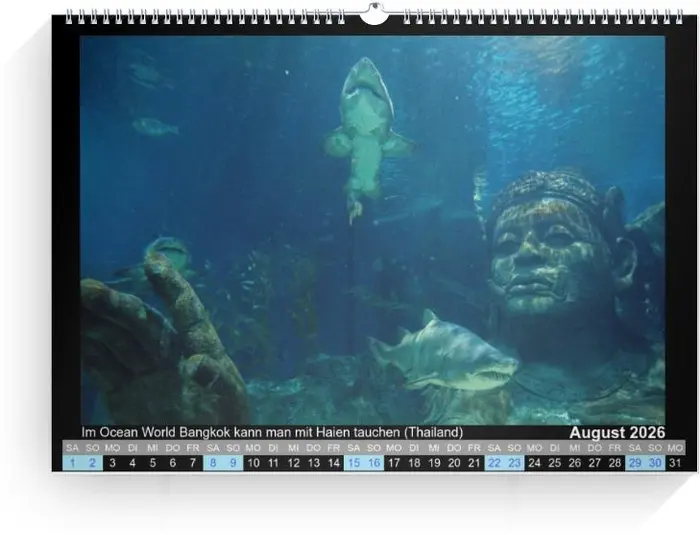The width and height of the screenshot is (700, 535).
Task: Click the last day, date 31
Action: coord(676,463)
